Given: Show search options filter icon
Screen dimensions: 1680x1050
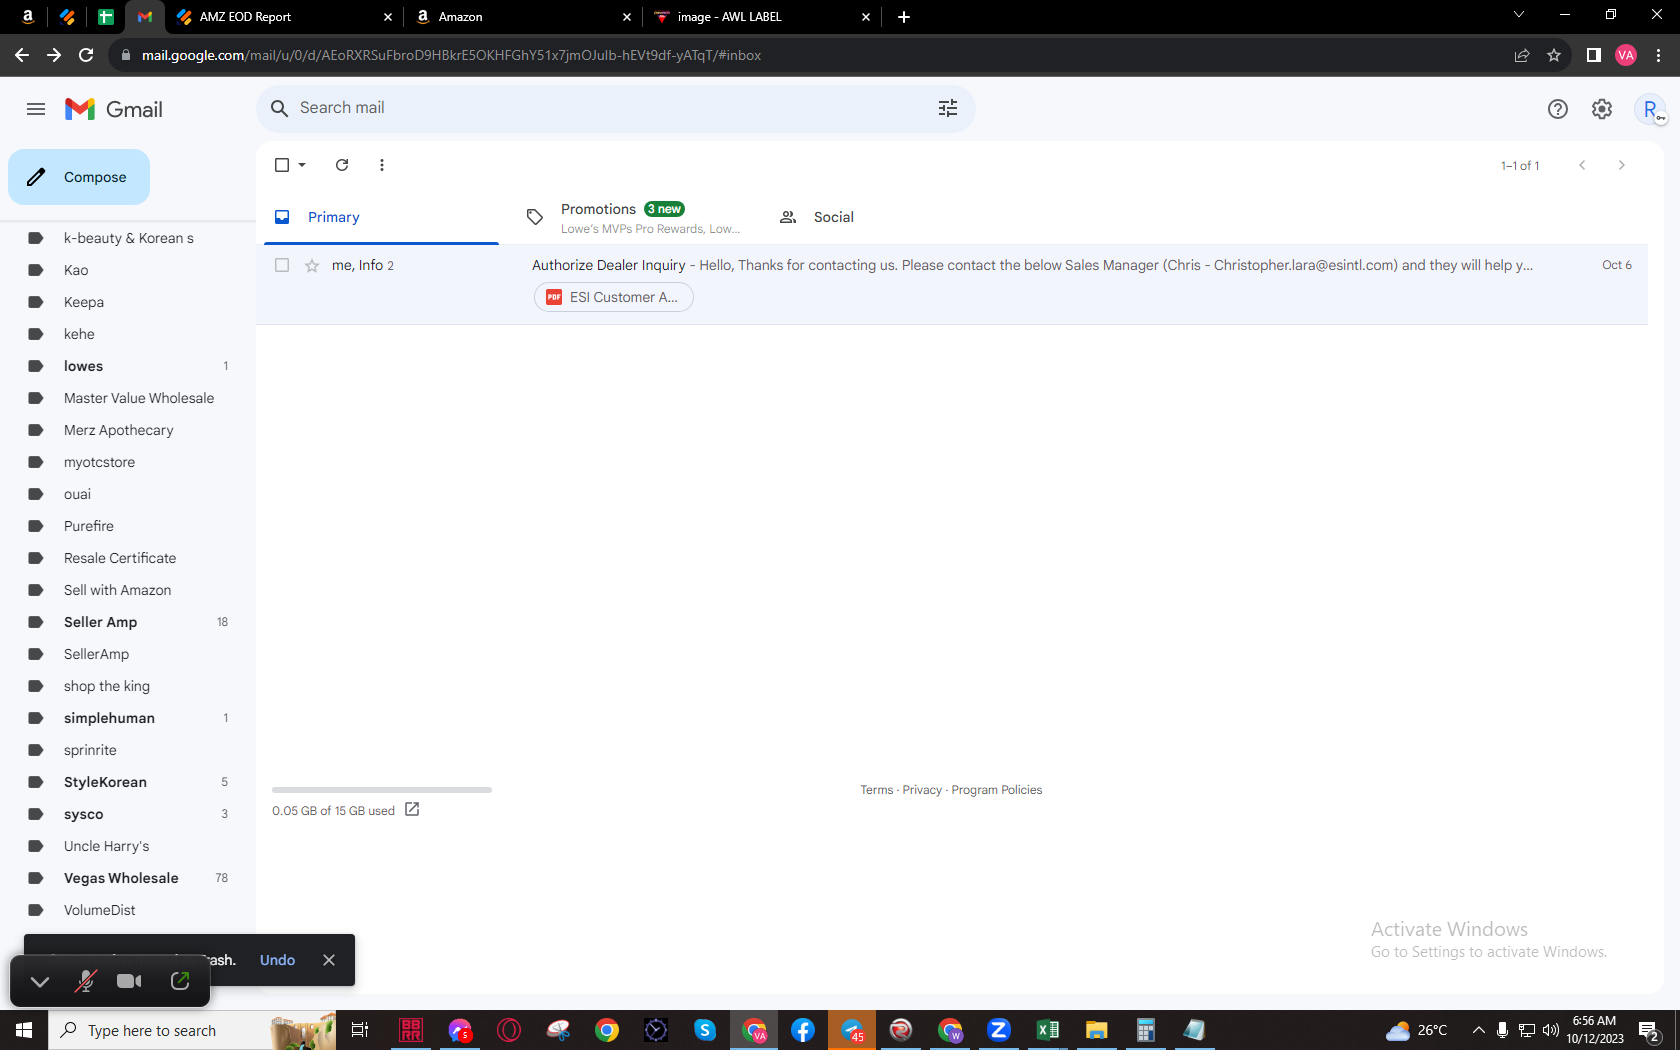Looking at the screenshot, I should coord(948,108).
